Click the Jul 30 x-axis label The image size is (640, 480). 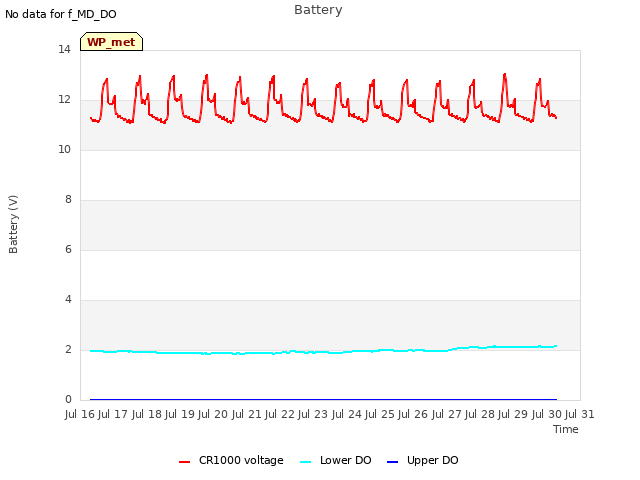point(546,414)
